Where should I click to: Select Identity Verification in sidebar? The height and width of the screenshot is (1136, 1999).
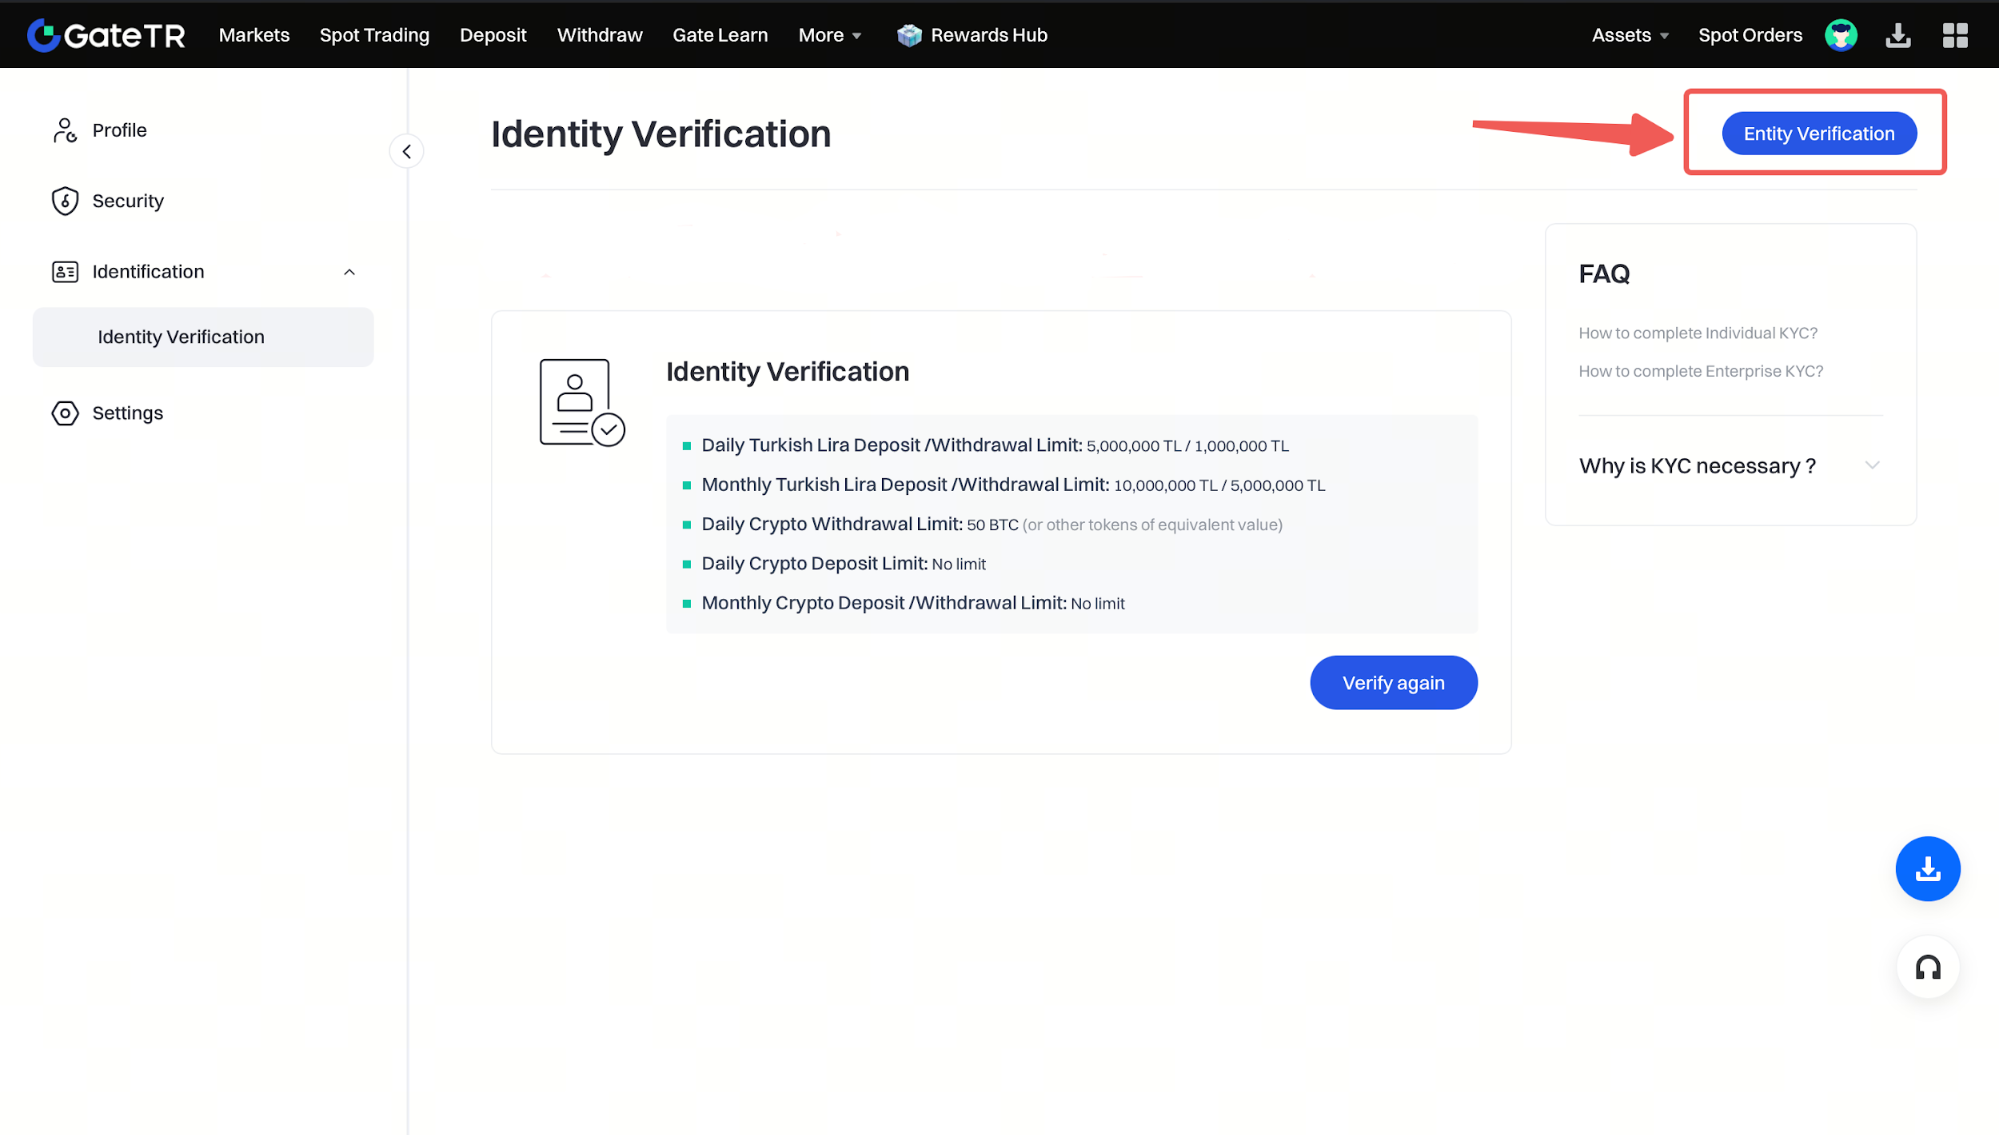click(x=181, y=337)
